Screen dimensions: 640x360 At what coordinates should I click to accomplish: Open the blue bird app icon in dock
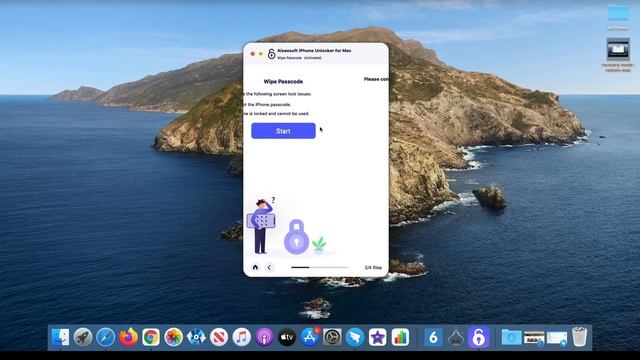point(355,337)
